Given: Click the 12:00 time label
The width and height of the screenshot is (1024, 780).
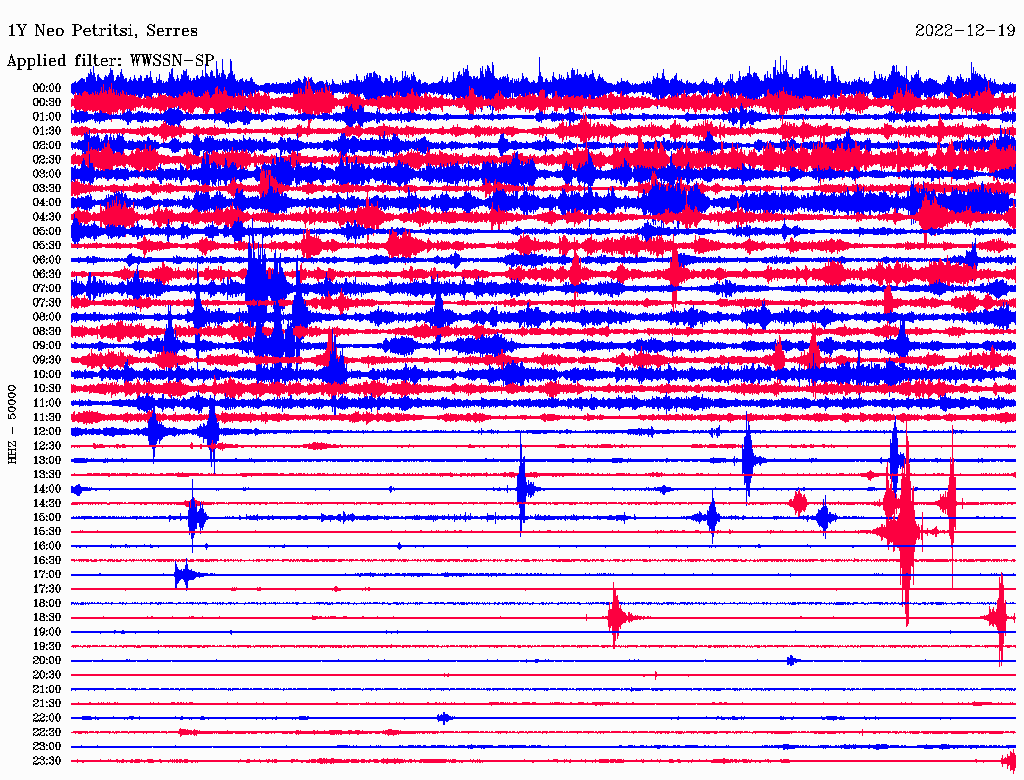Looking at the screenshot, I should [47, 432].
